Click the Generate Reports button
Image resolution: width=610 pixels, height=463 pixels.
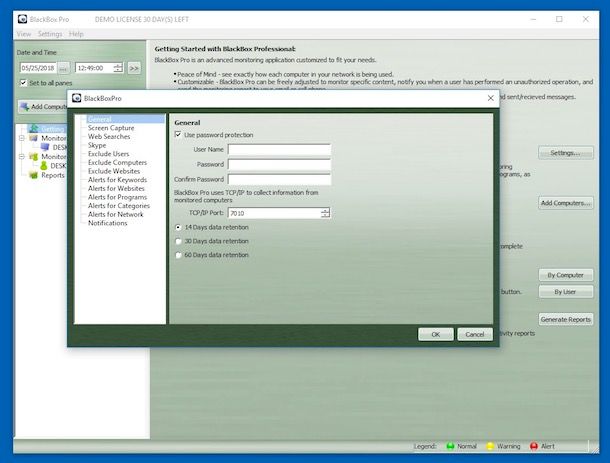pyautogui.click(x=566, y=319)
